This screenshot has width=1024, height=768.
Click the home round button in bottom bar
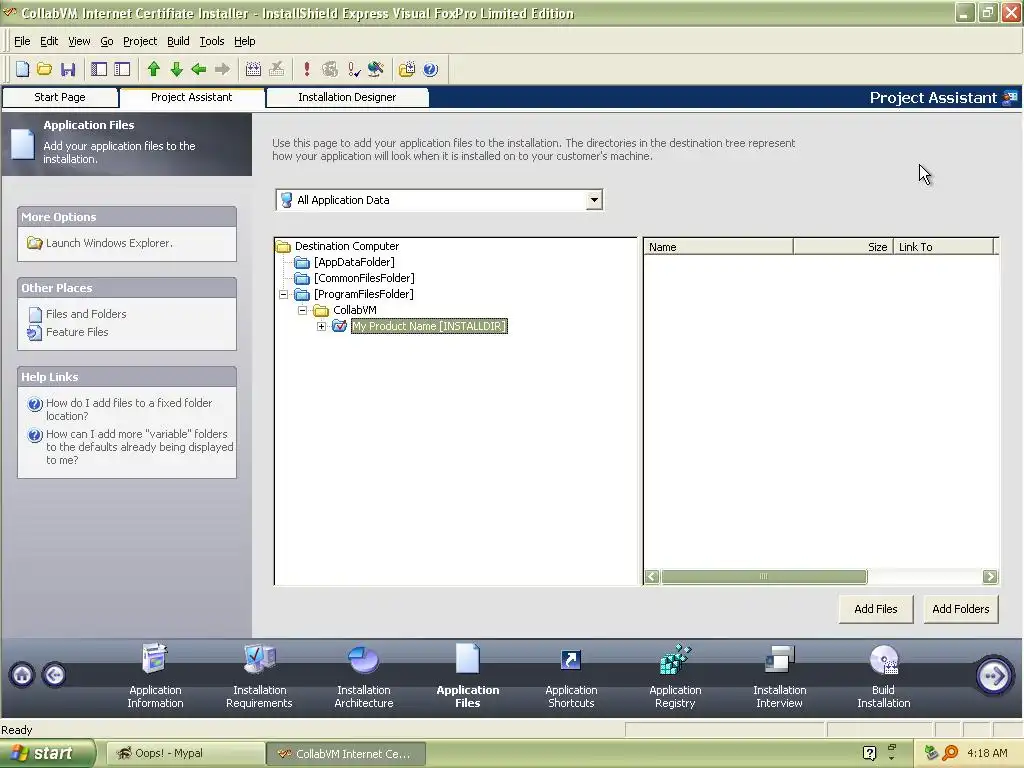point(22,675)
